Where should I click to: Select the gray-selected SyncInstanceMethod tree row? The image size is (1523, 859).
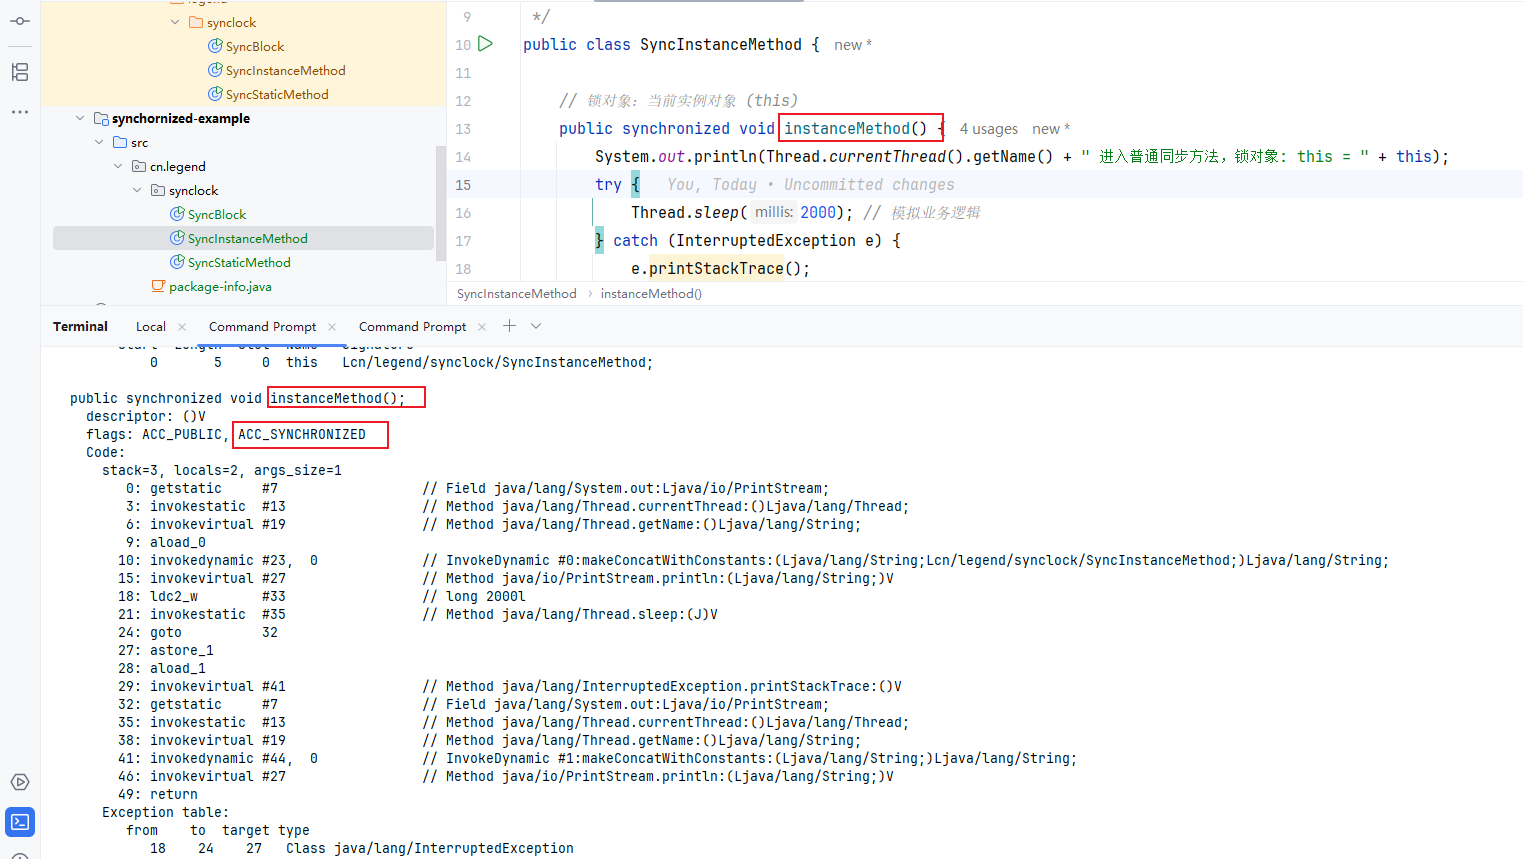(x=243, y=238)
